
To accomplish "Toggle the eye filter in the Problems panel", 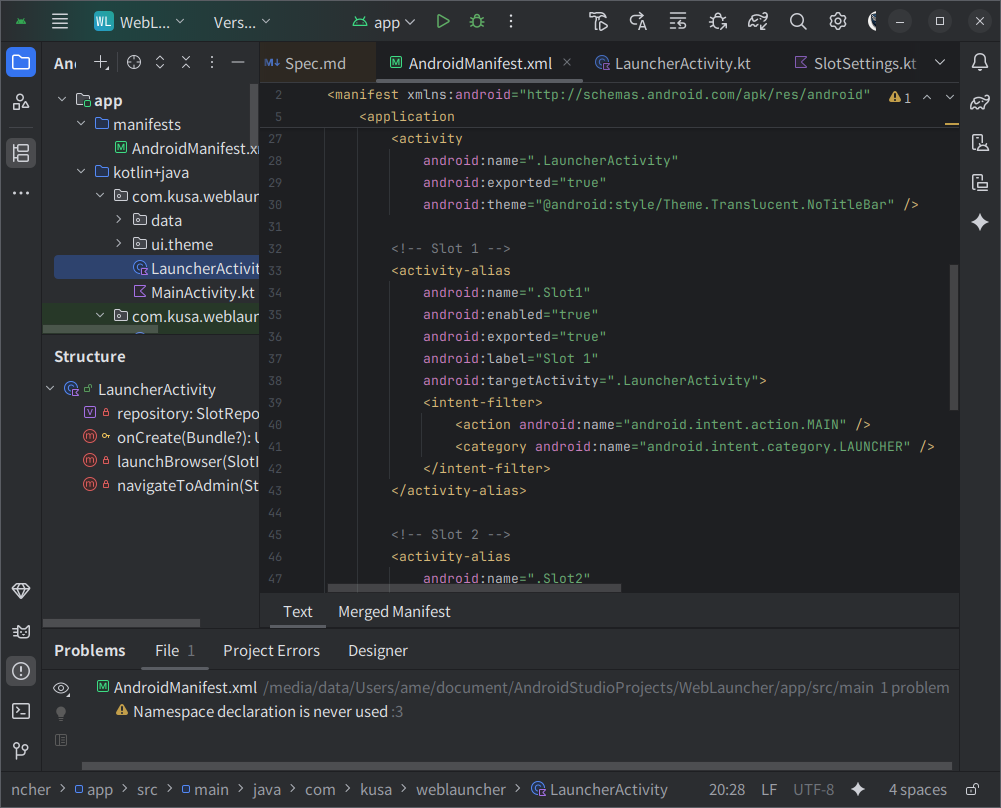I will 61,689.
